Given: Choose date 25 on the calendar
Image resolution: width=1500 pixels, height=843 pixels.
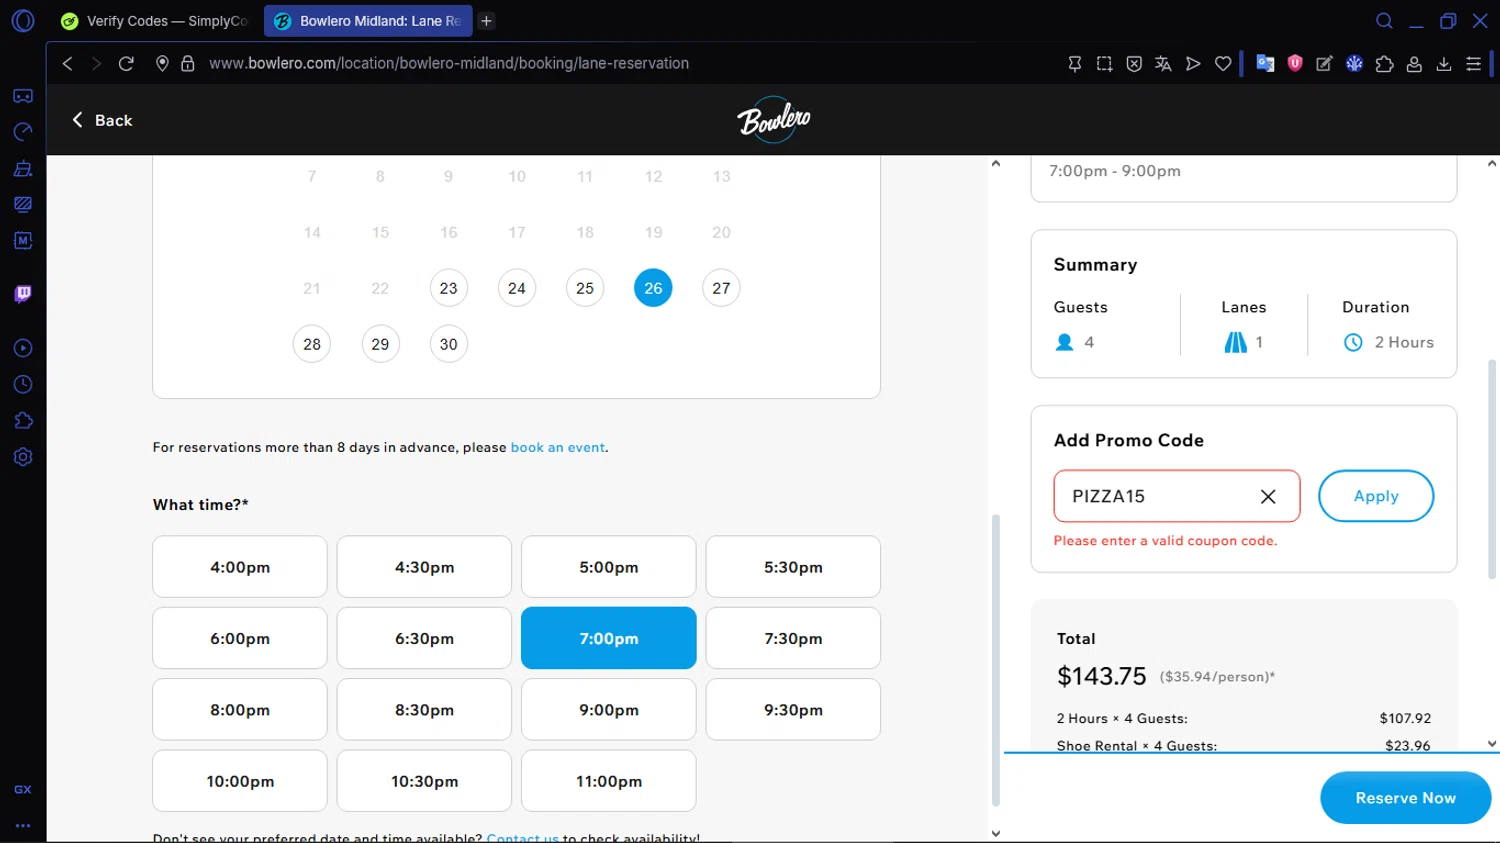Looking at the screenshot, I should click(x=585, y=288).
